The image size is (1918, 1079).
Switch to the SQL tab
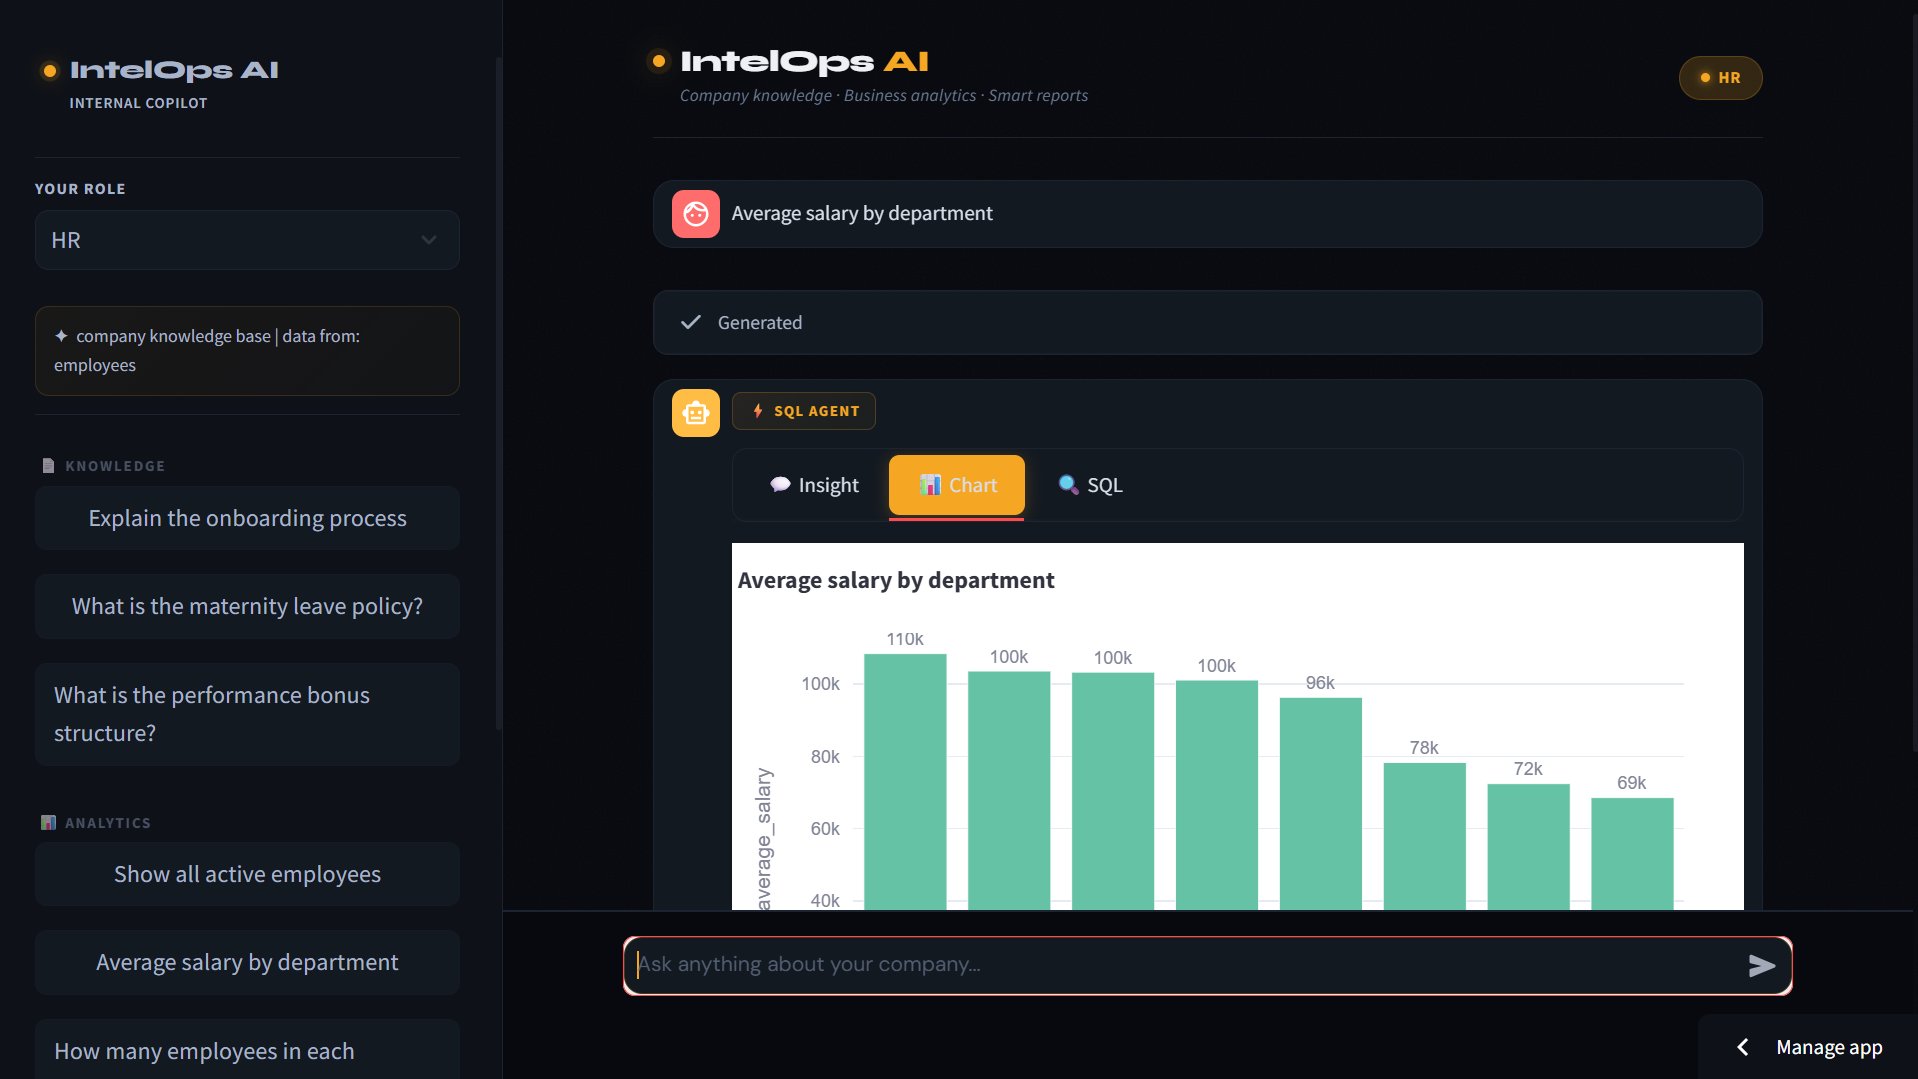point(1090,485)
